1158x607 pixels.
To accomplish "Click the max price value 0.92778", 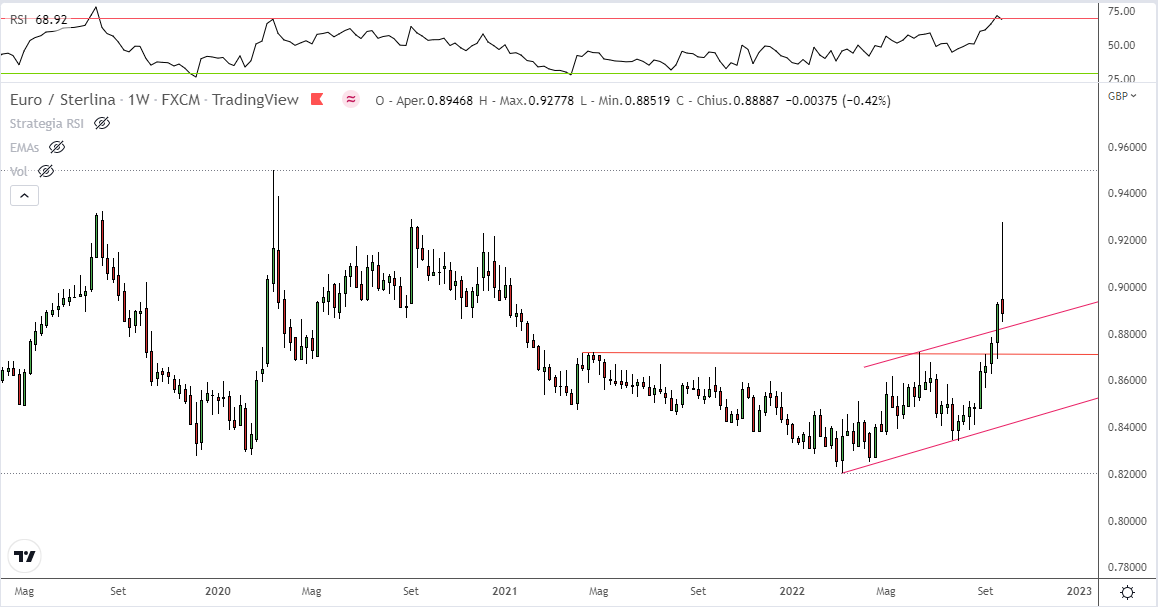I will coord(551,100).
